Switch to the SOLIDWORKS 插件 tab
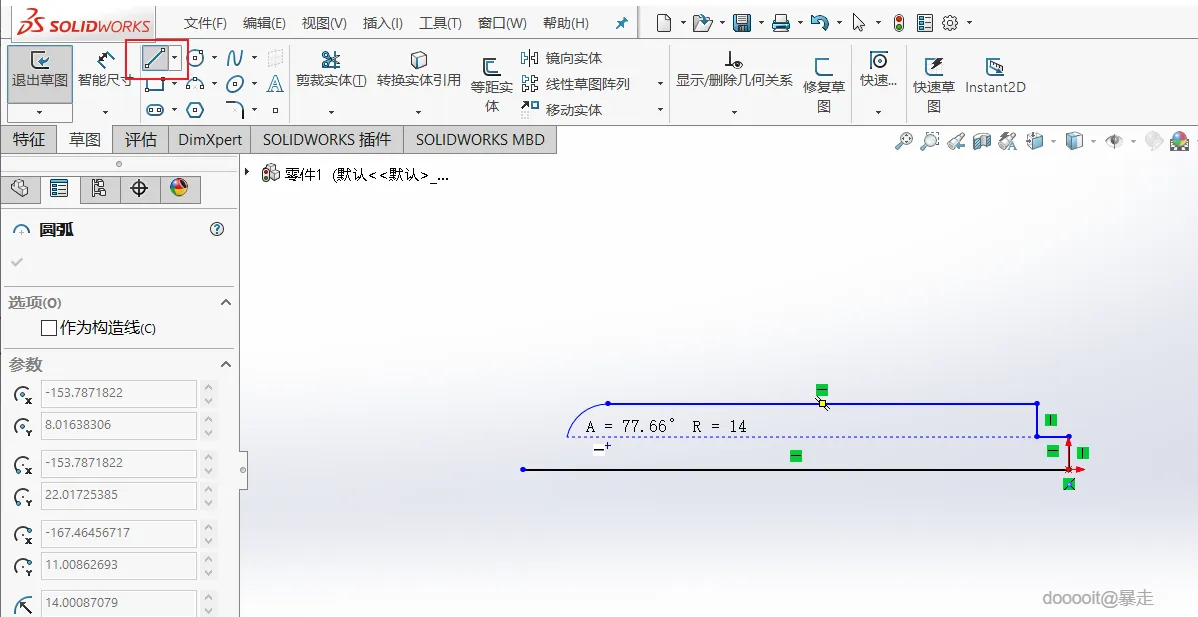 [327, 140]
